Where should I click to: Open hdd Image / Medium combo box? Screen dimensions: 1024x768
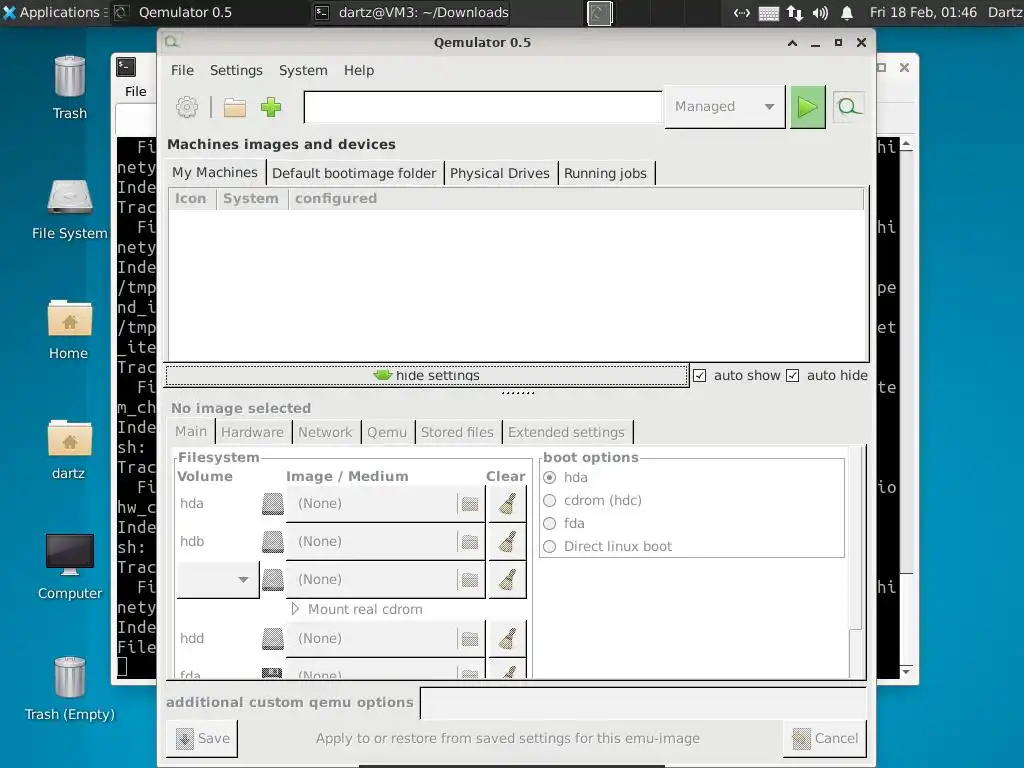(x=385, y=639)
